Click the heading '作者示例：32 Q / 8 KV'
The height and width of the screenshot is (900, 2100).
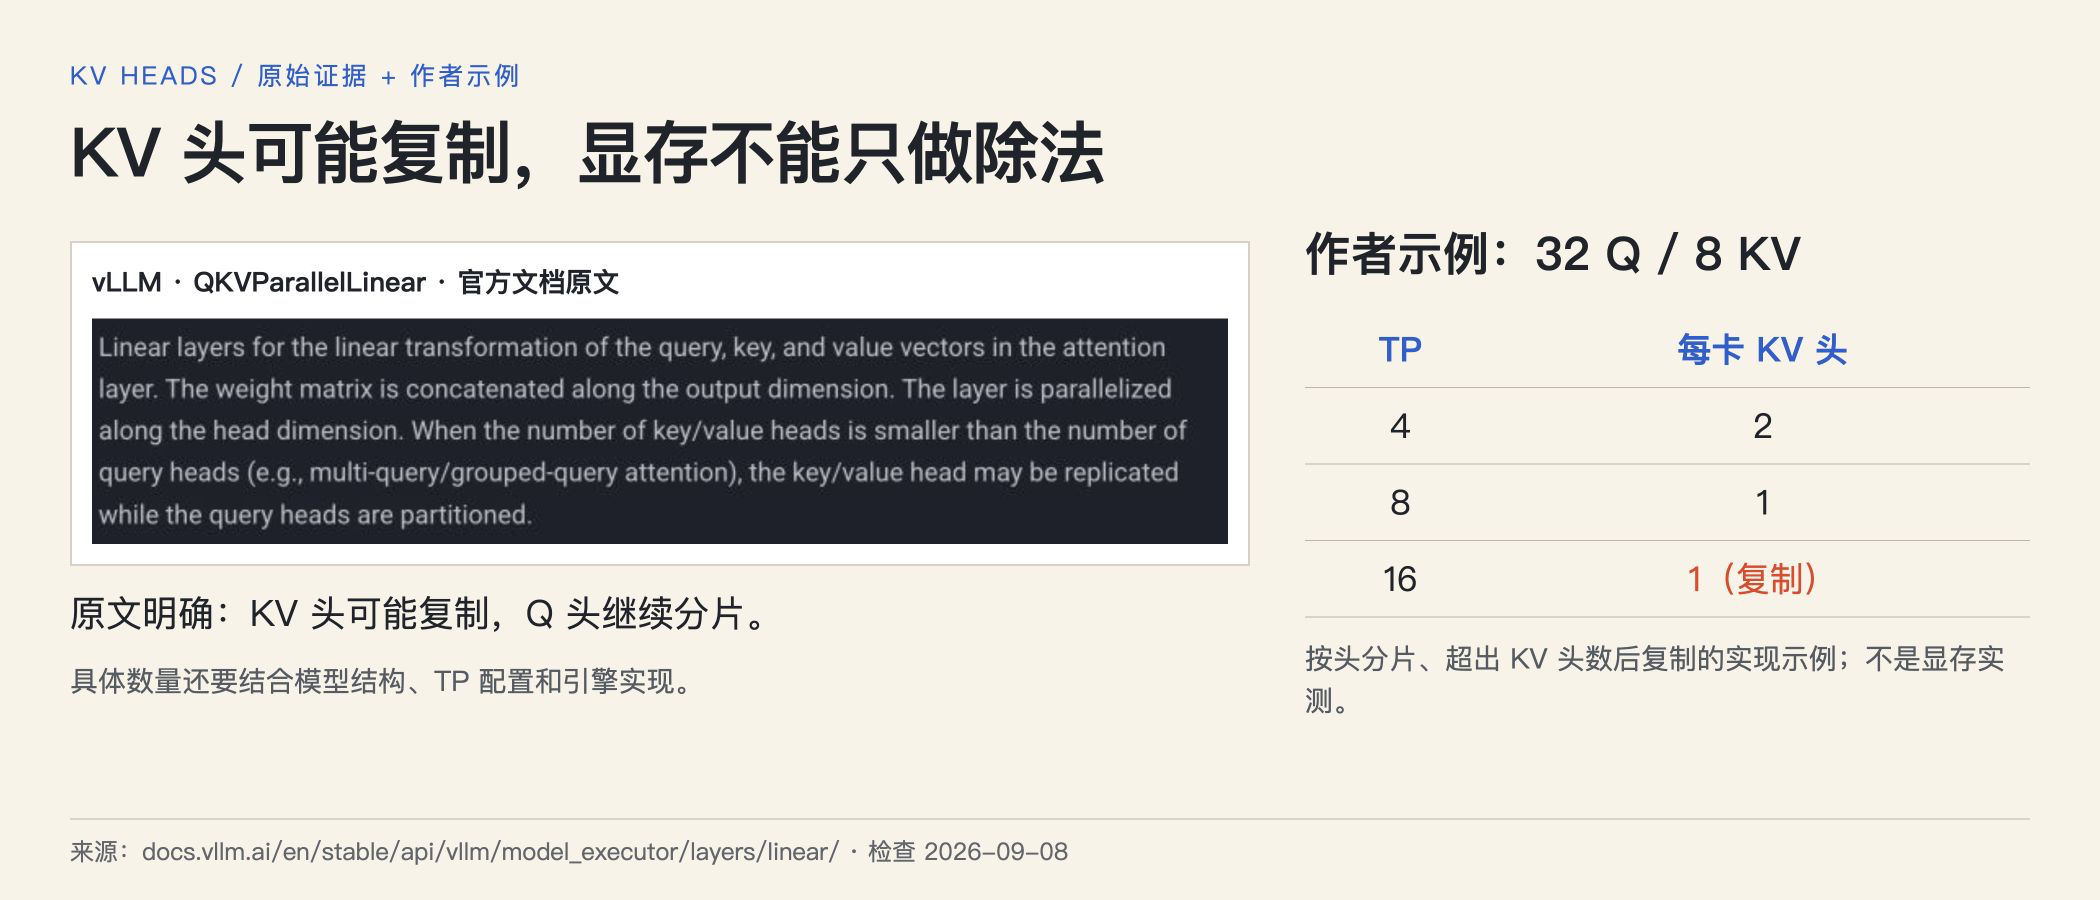[1553, 254]
